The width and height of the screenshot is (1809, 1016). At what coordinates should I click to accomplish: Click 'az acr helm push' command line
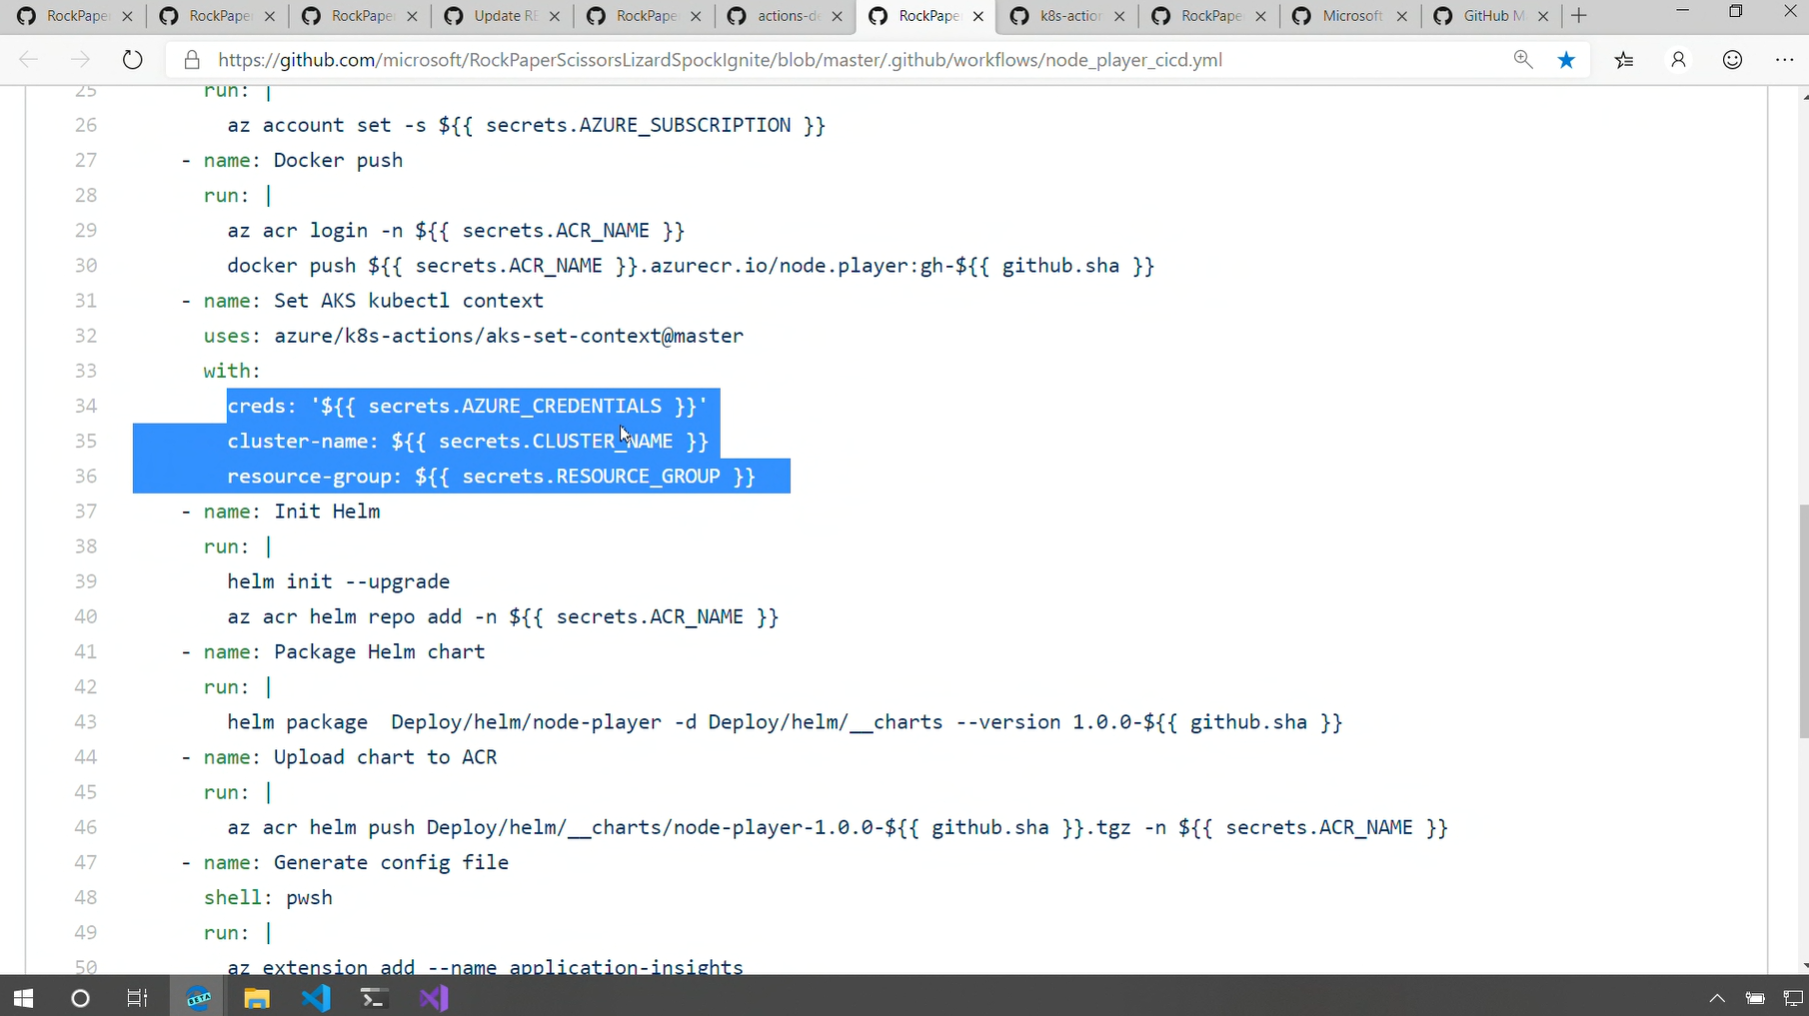[838, 827]
